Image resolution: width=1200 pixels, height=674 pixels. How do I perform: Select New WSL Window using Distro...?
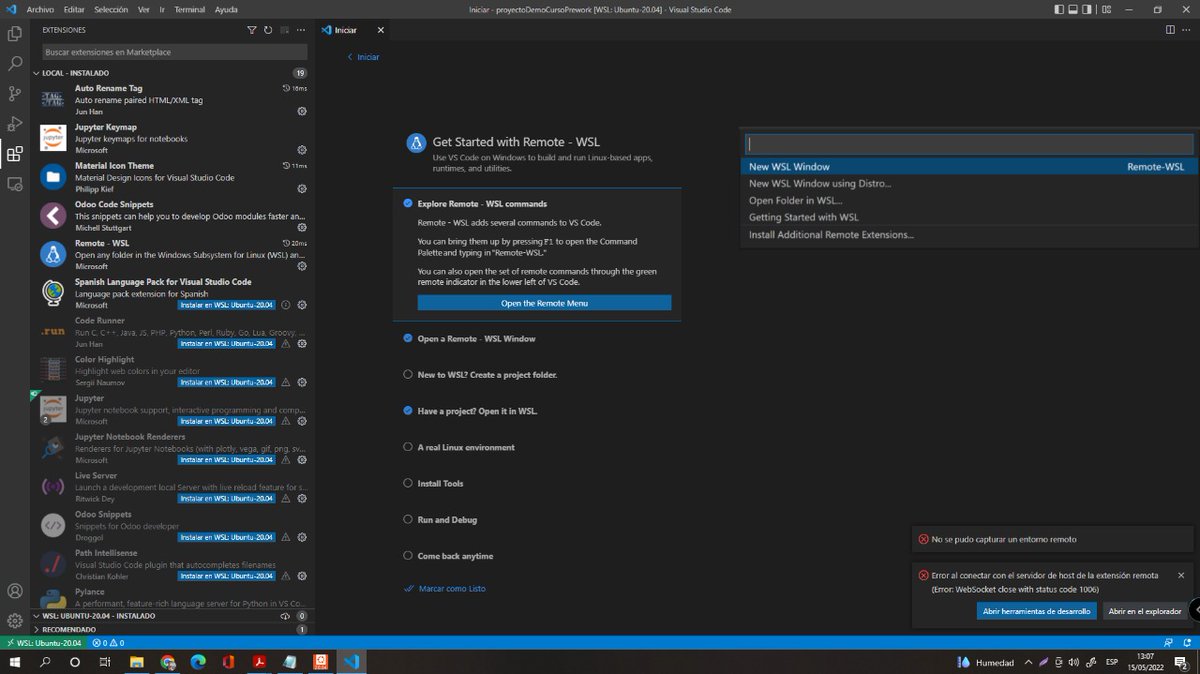(x=968, y=183)
